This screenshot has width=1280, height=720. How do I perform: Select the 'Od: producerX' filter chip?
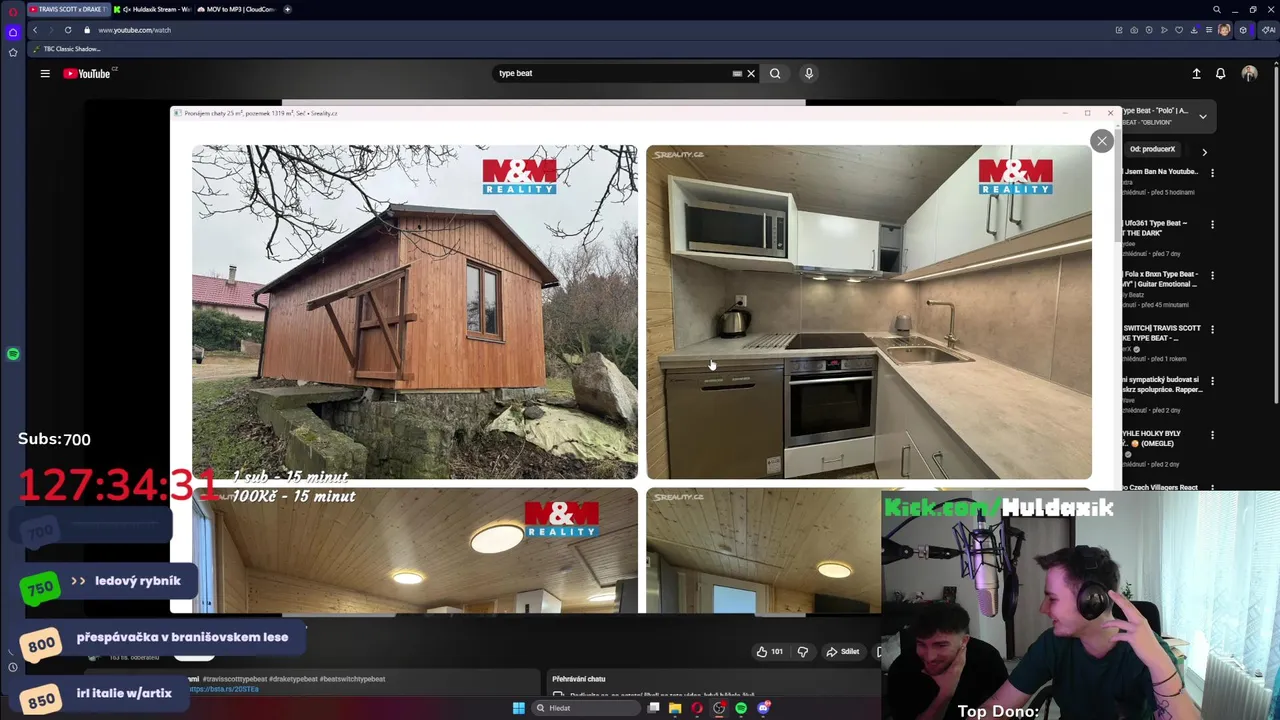tap(1152, 149)
